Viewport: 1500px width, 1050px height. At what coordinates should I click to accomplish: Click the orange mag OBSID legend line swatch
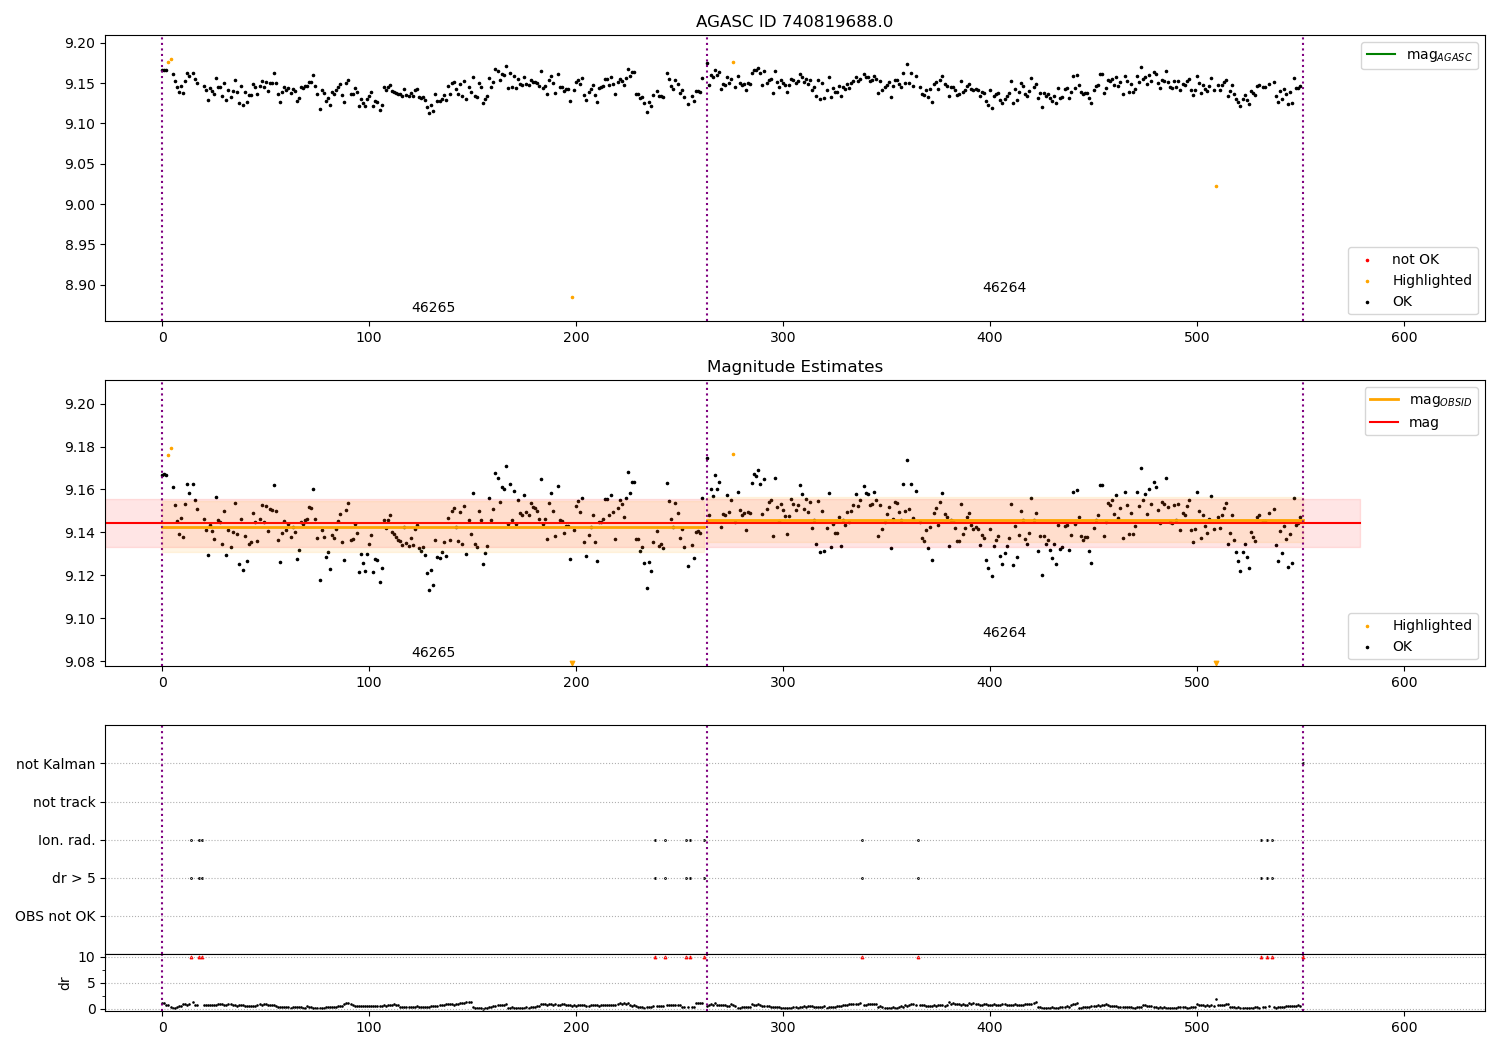click(1385, 400)
